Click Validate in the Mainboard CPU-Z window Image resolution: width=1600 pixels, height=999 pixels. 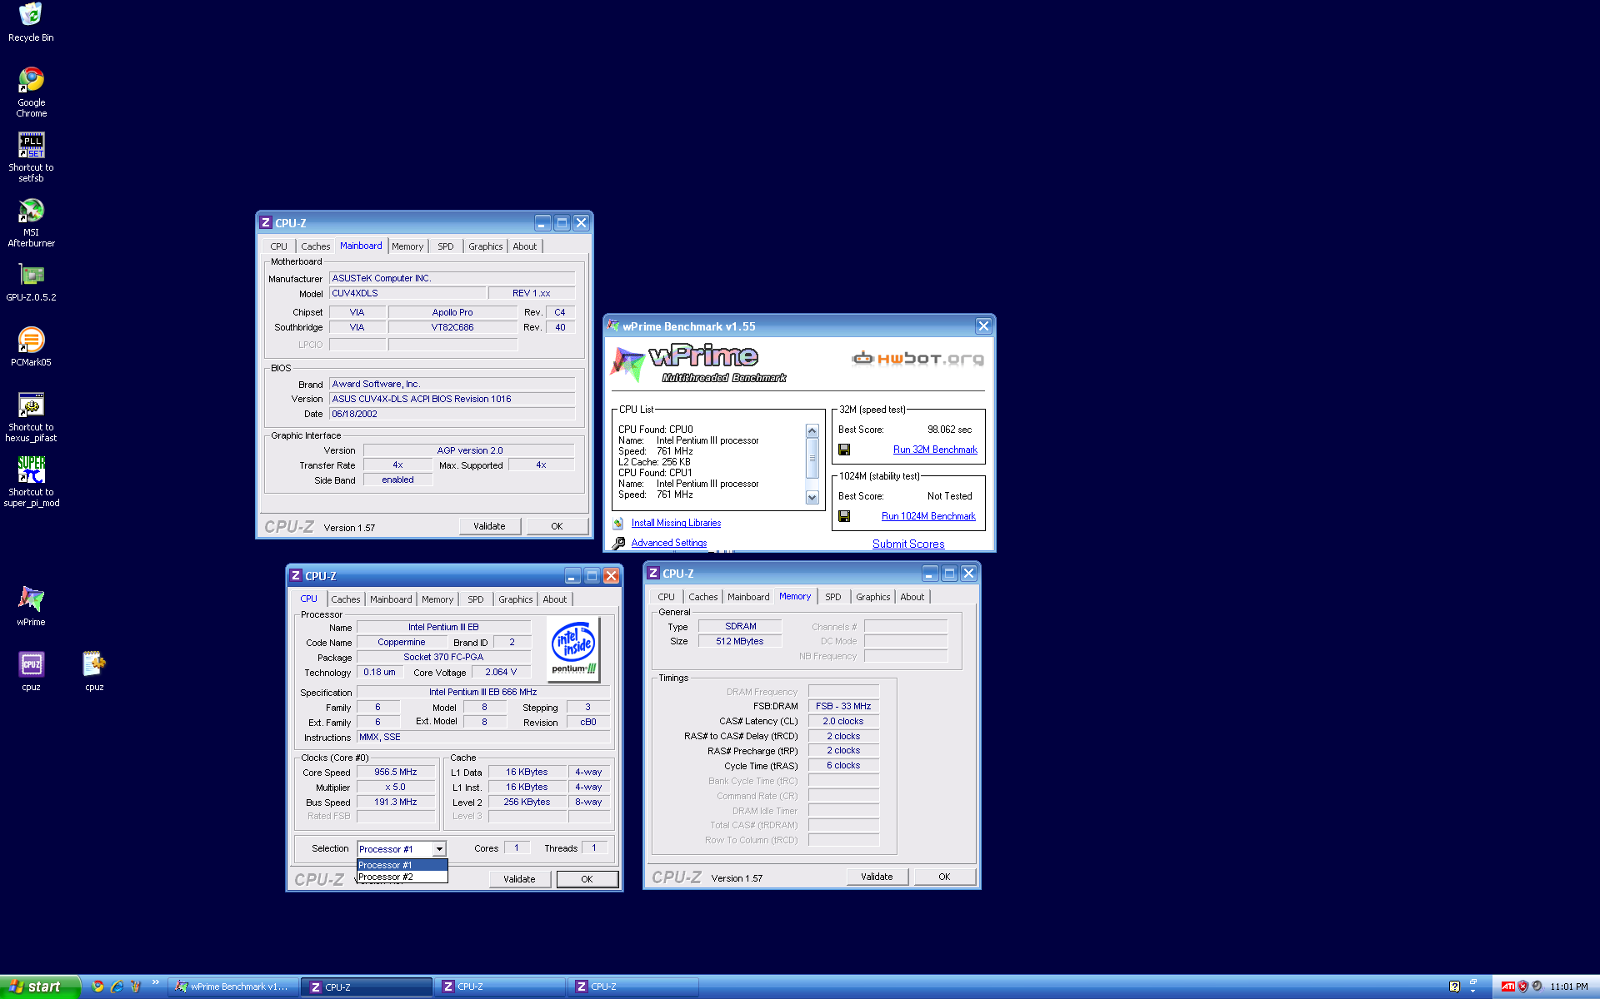point(489,526)
